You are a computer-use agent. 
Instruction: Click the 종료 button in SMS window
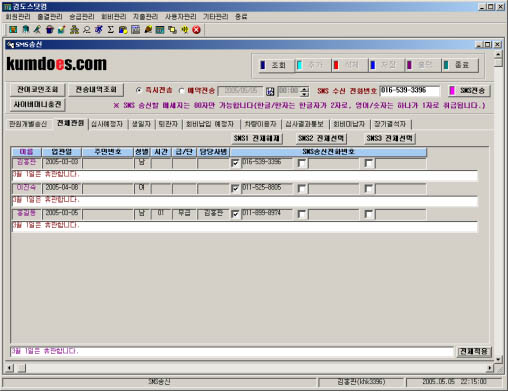(460, 65)
